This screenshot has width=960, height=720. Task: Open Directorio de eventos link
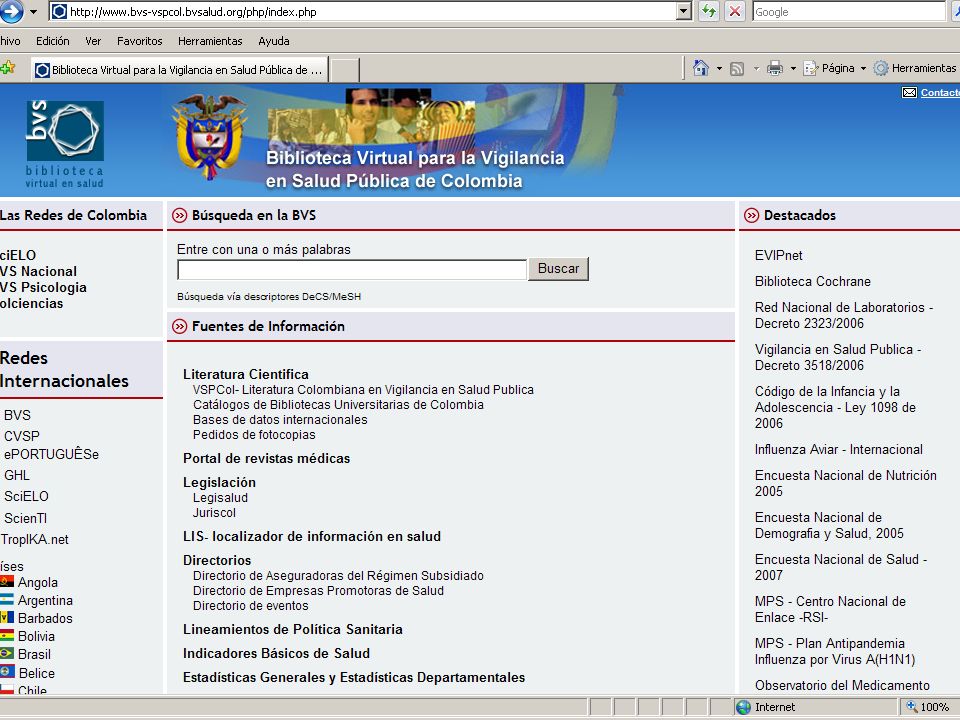(250, 606)
